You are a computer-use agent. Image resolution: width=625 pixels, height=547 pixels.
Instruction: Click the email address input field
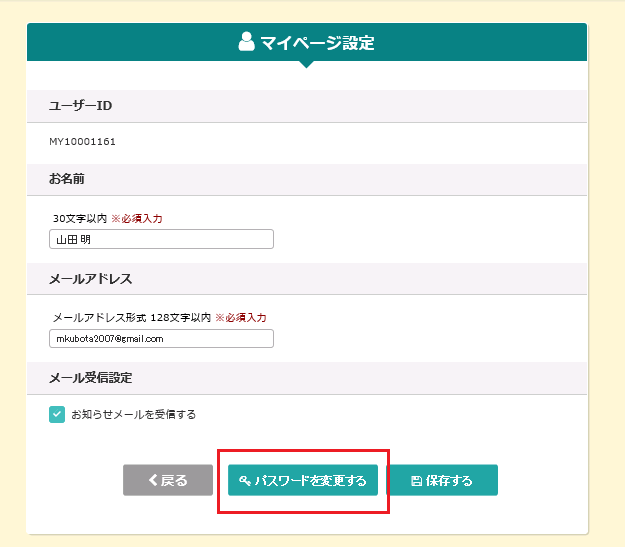point(161,338)
